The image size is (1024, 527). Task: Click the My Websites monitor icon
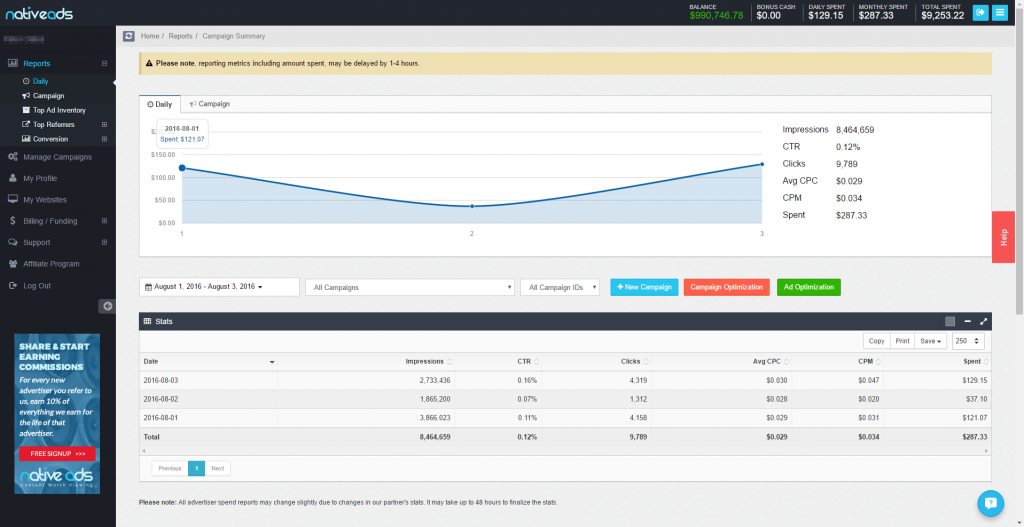12,199
